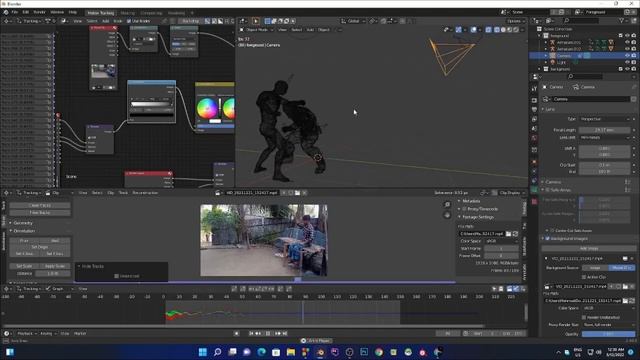Click ColorRamp gradient bar in node
The height and width of the screenshot is (360, 640).
click(151, 104)
